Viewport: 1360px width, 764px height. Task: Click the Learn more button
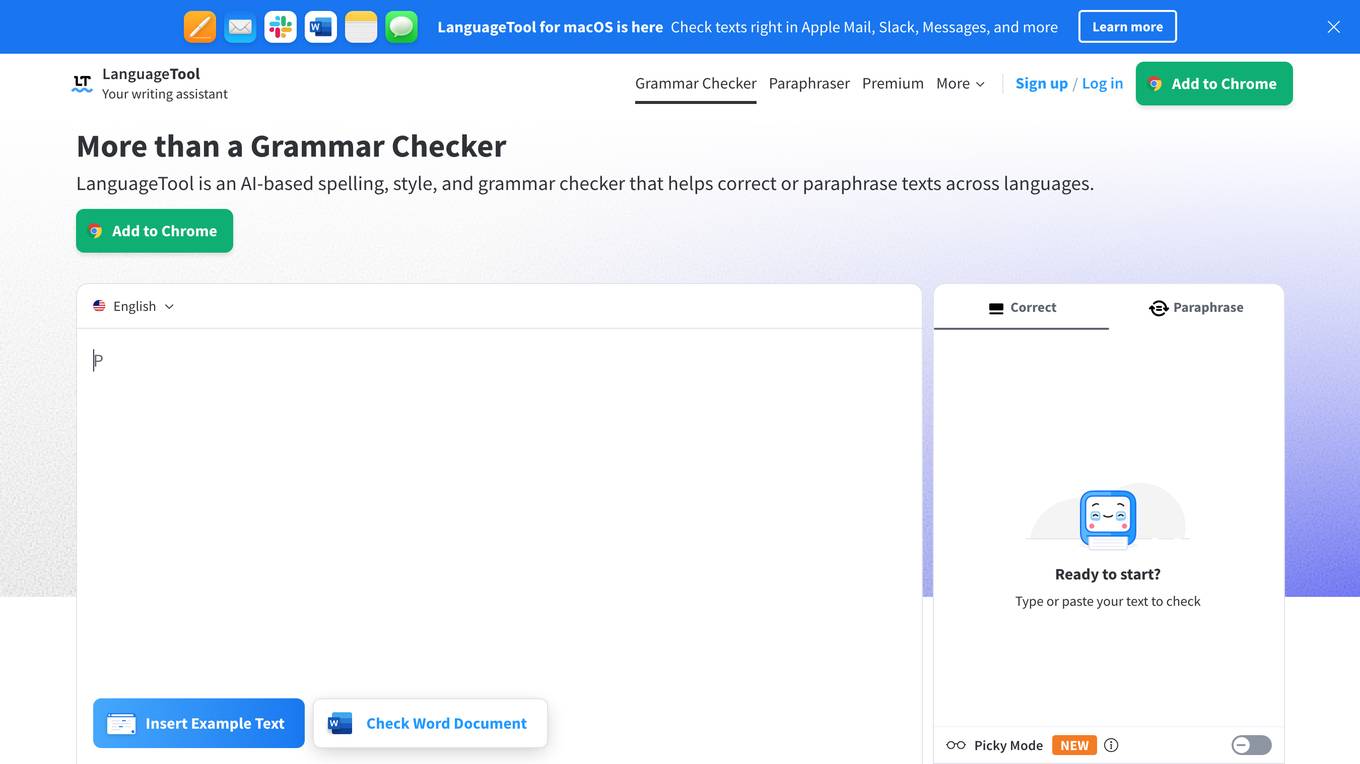tap(1127, 27)
